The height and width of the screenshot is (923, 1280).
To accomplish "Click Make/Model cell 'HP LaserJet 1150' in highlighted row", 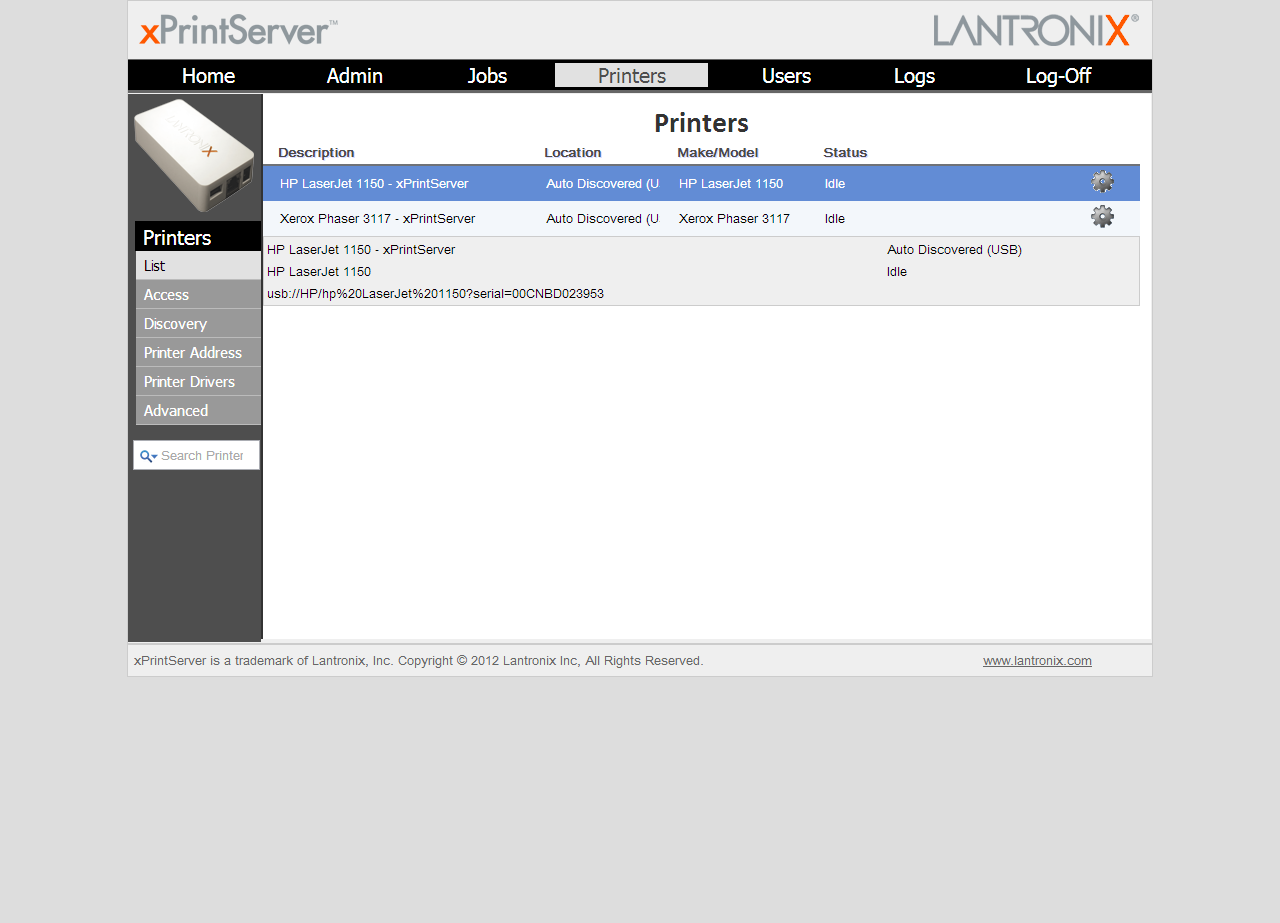I will point(731,184).
